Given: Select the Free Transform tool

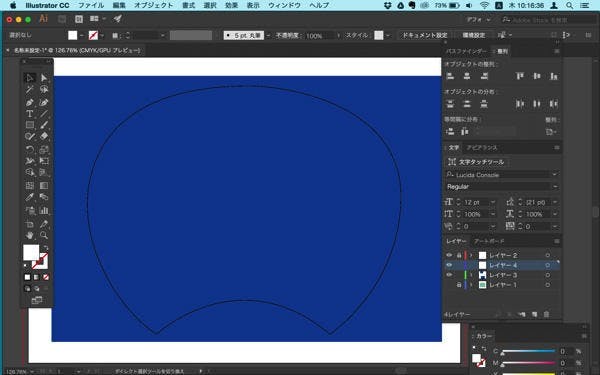Looking at the screenshot, I should pyautogui.click(x=44, y=161).
